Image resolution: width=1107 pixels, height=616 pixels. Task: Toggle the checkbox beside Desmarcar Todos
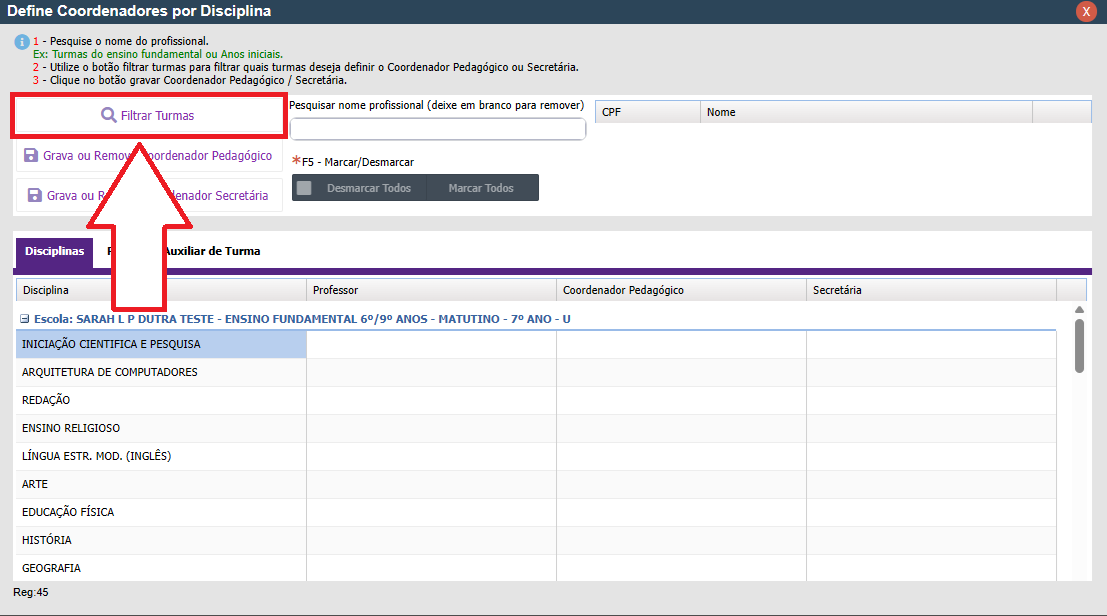[304, 188]
